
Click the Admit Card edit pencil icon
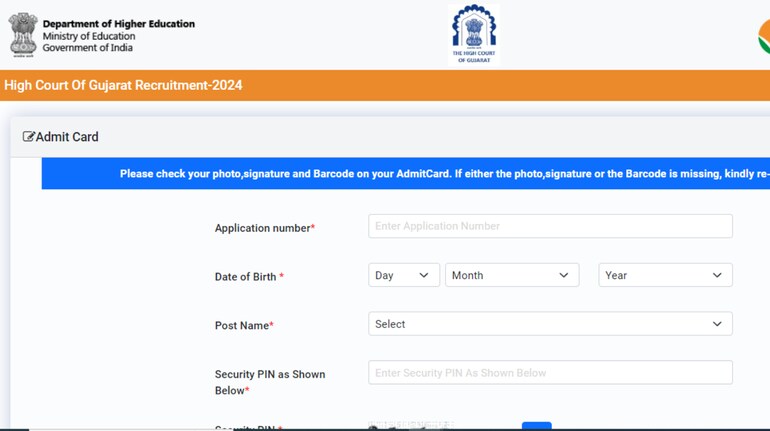29,137
